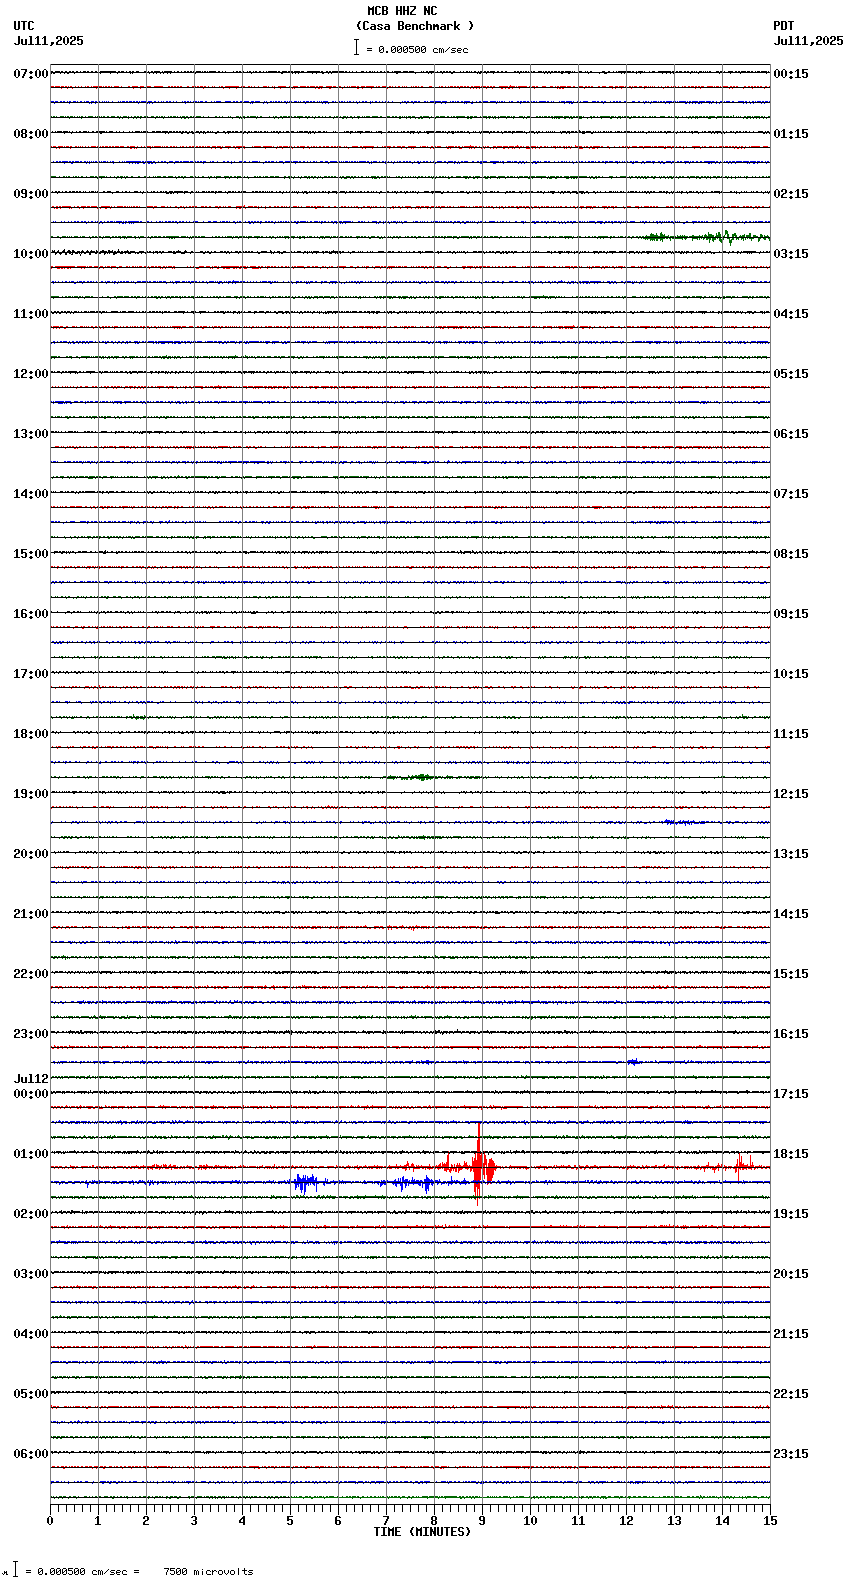Click the scale bar symbol beside the top label

(x=356, y=47)
